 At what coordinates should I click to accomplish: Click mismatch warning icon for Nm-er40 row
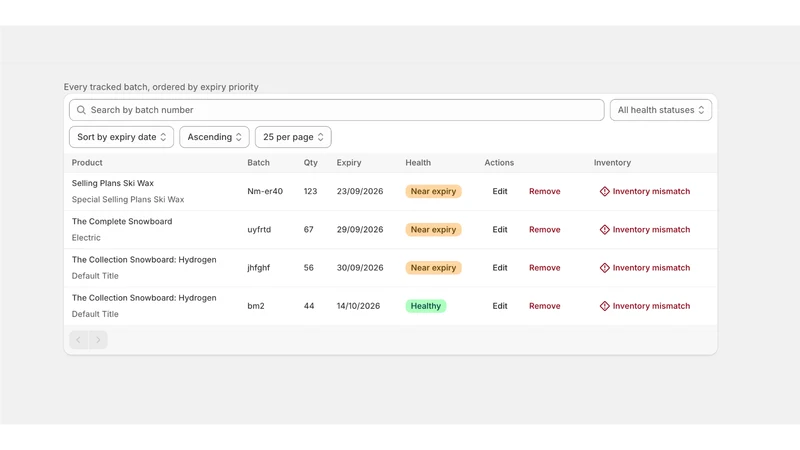coord(605,191)
